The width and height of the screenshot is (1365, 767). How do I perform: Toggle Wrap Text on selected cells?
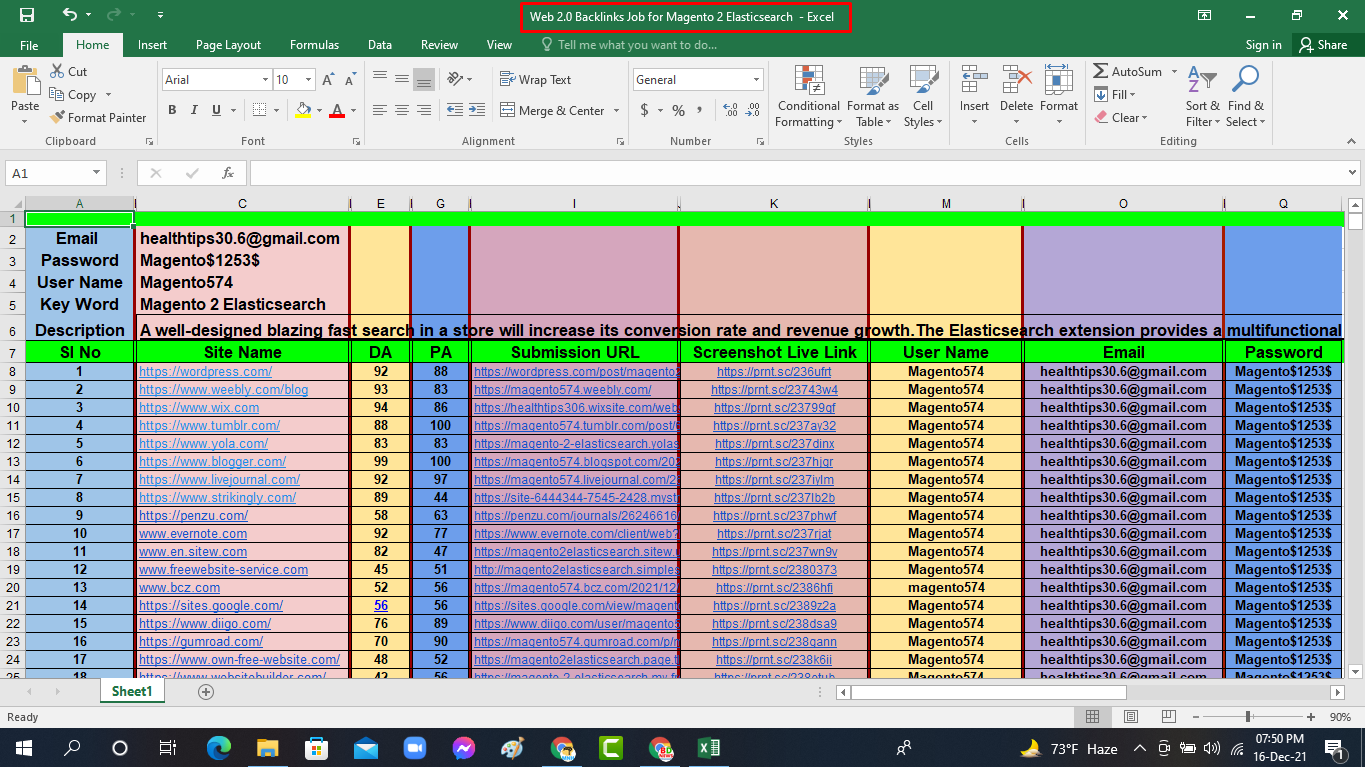tap(535, 80)
